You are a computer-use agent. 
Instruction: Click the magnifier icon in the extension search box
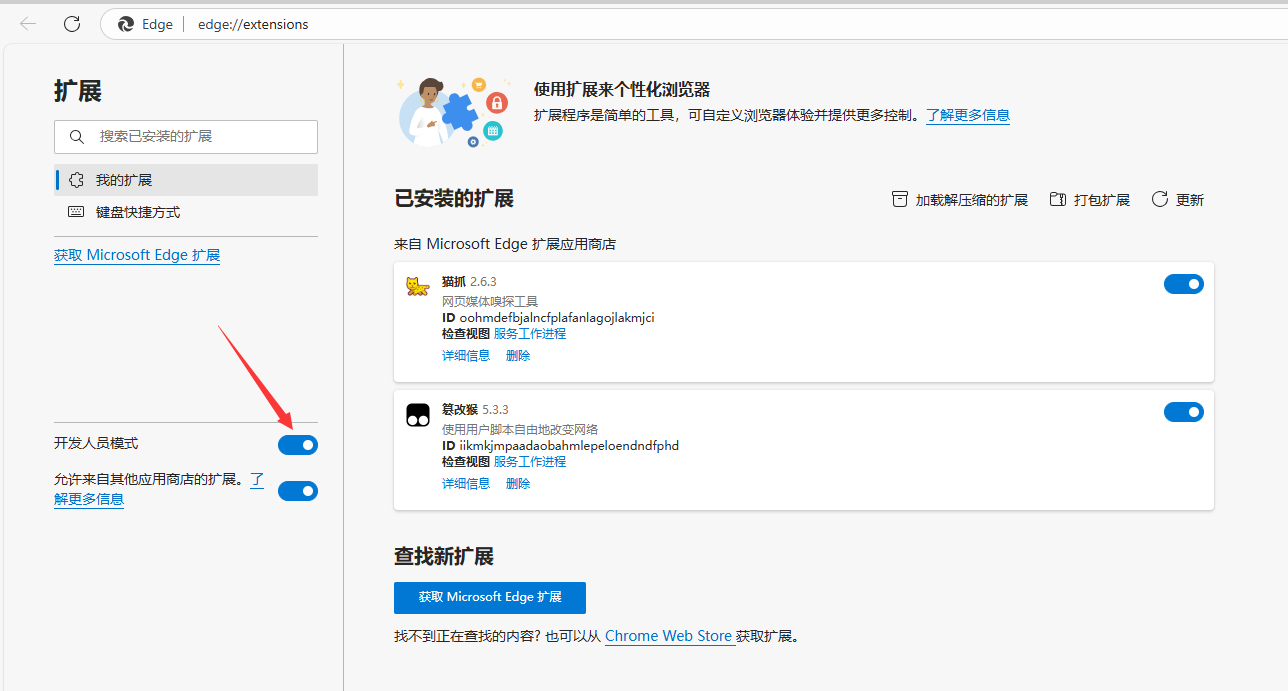point(76,136)
